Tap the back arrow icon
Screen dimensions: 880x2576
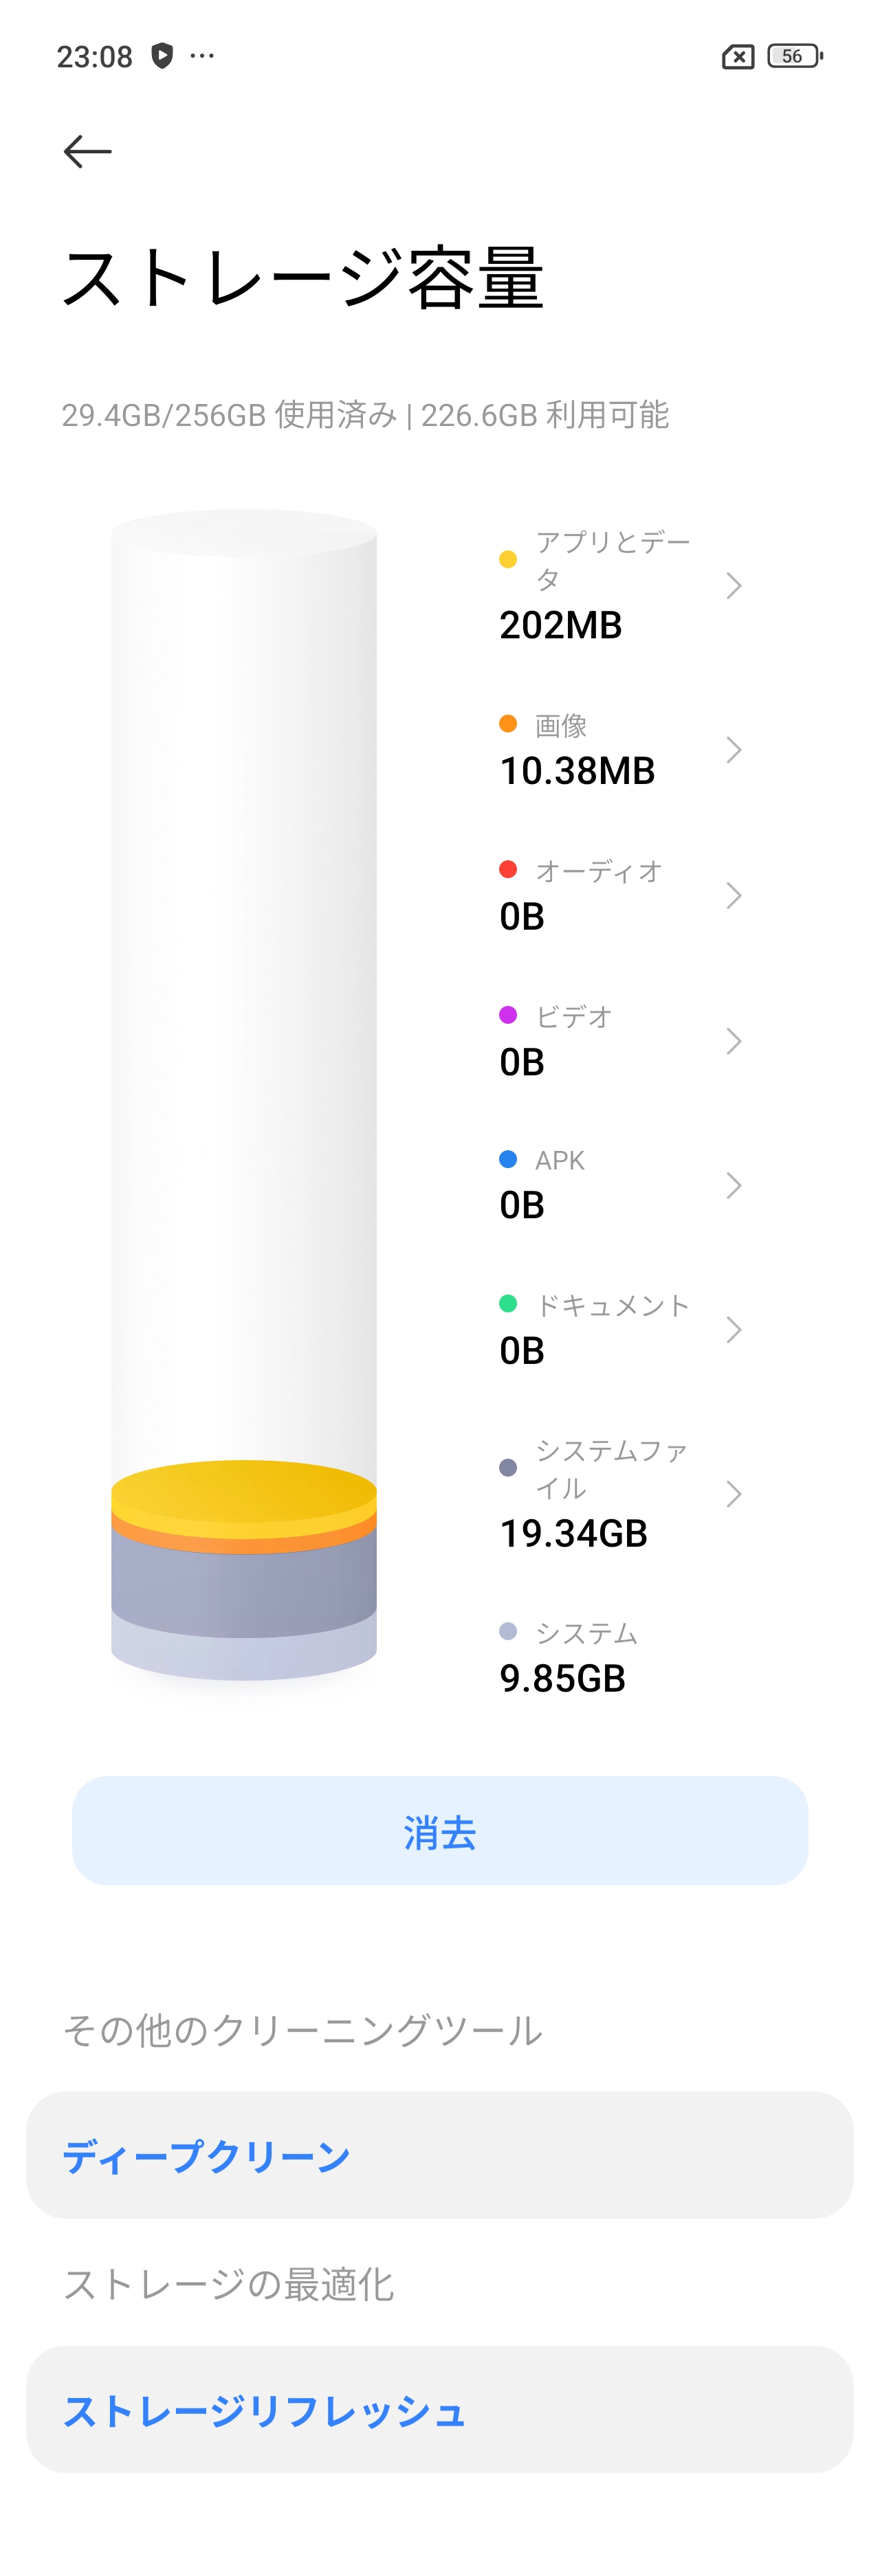coord(87,151)
